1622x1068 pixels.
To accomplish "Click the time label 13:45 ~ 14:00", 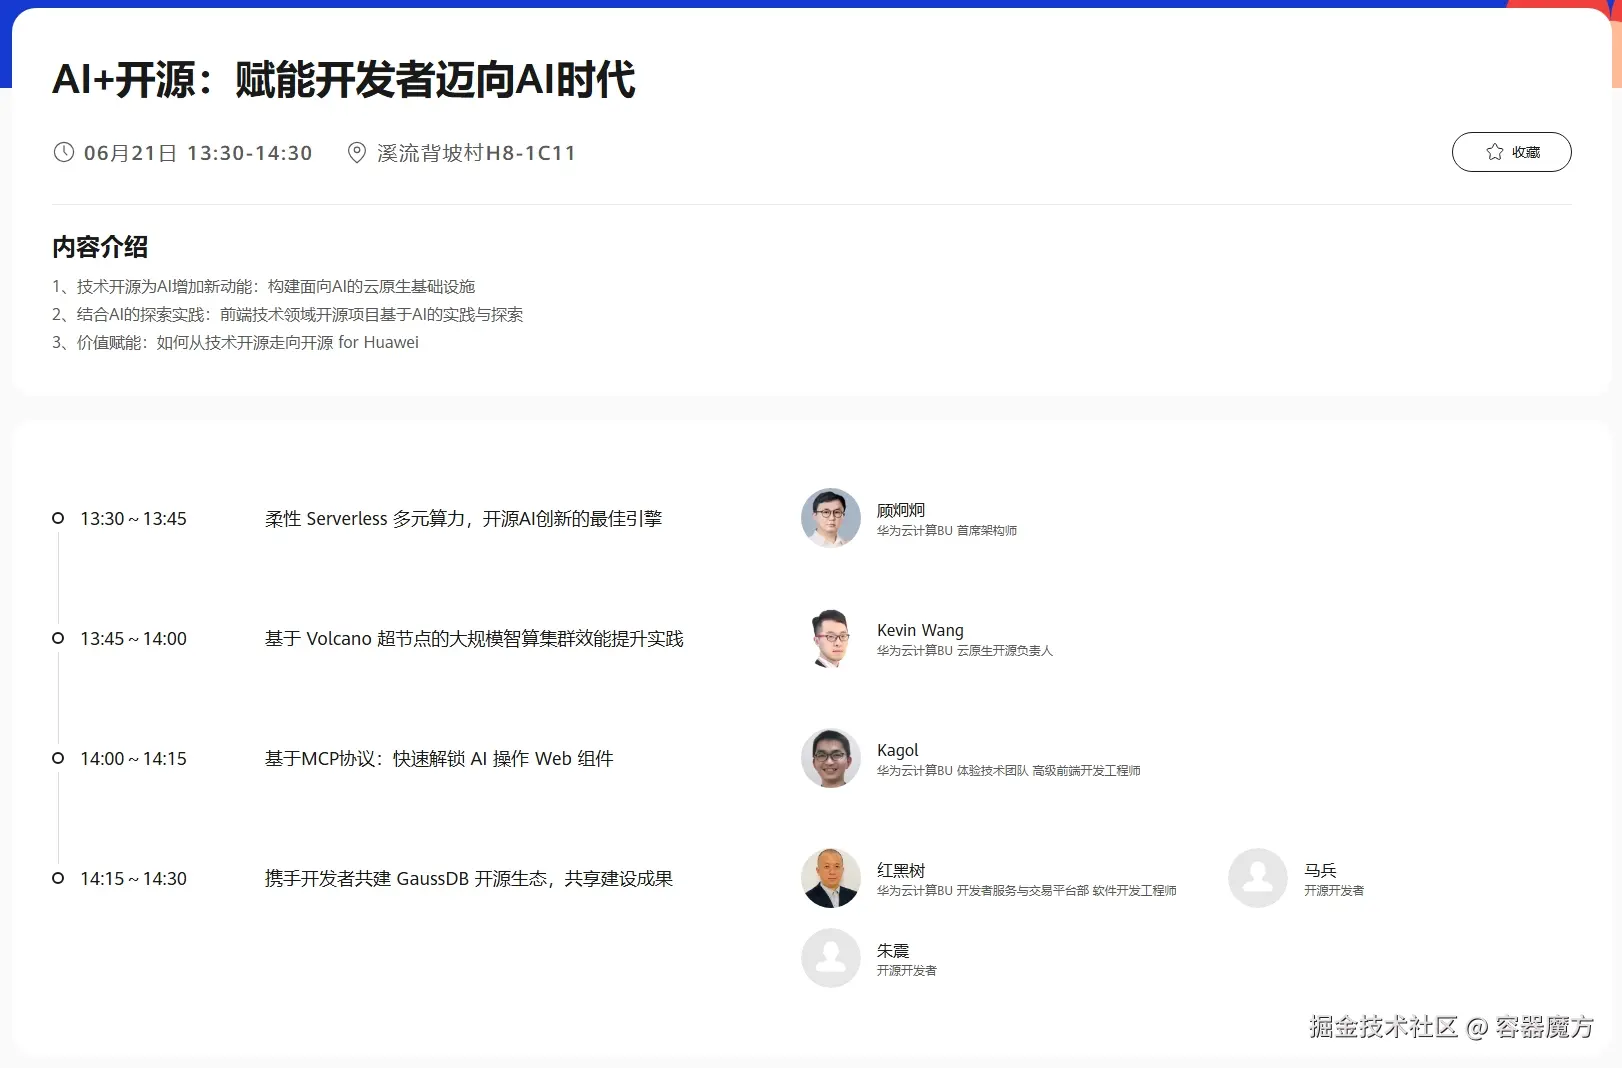I will tap(133, 639).
